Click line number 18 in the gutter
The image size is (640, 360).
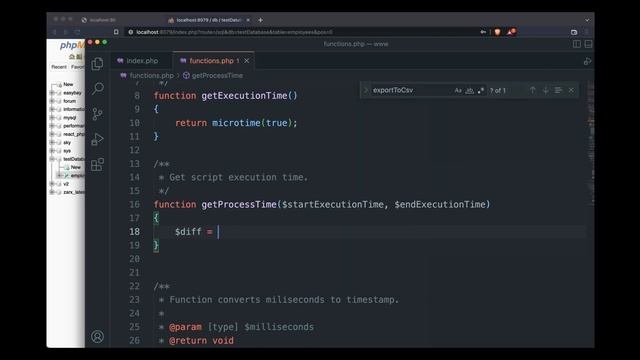tap(135, 231)
